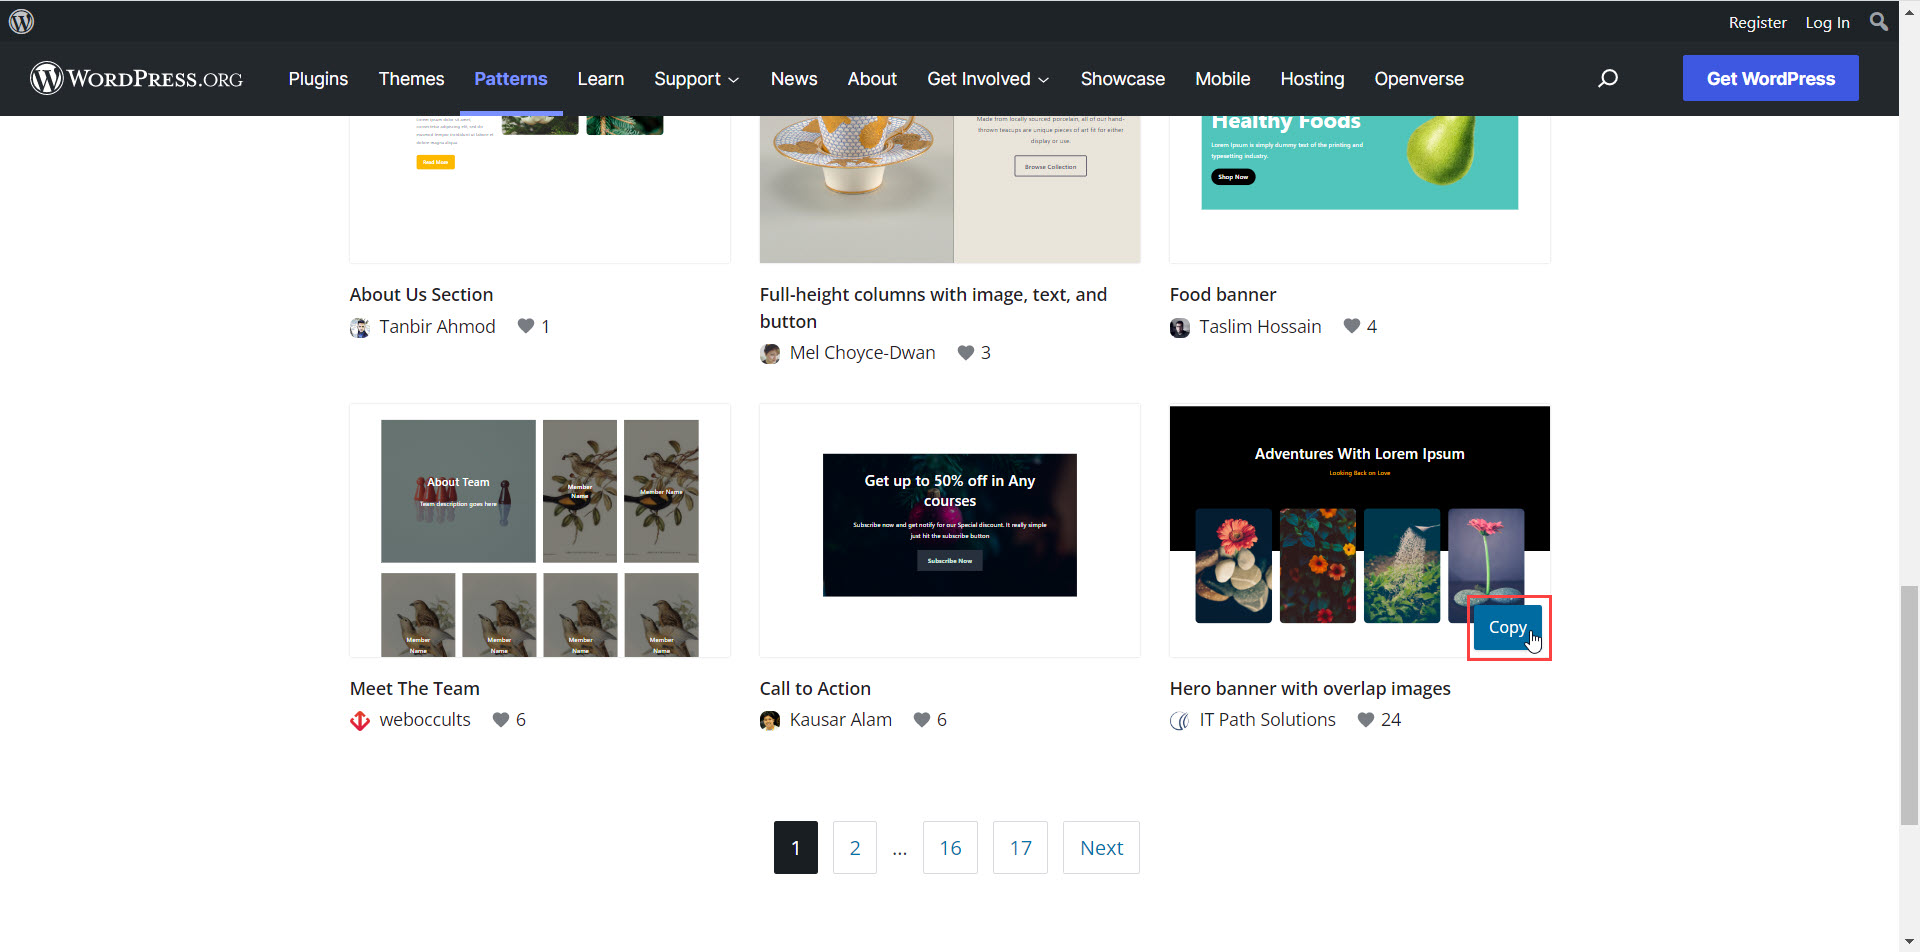The width and height of the screenshot is (1920, 952).
Task: Jump to pagination page 16
Action: pos(949,848)
